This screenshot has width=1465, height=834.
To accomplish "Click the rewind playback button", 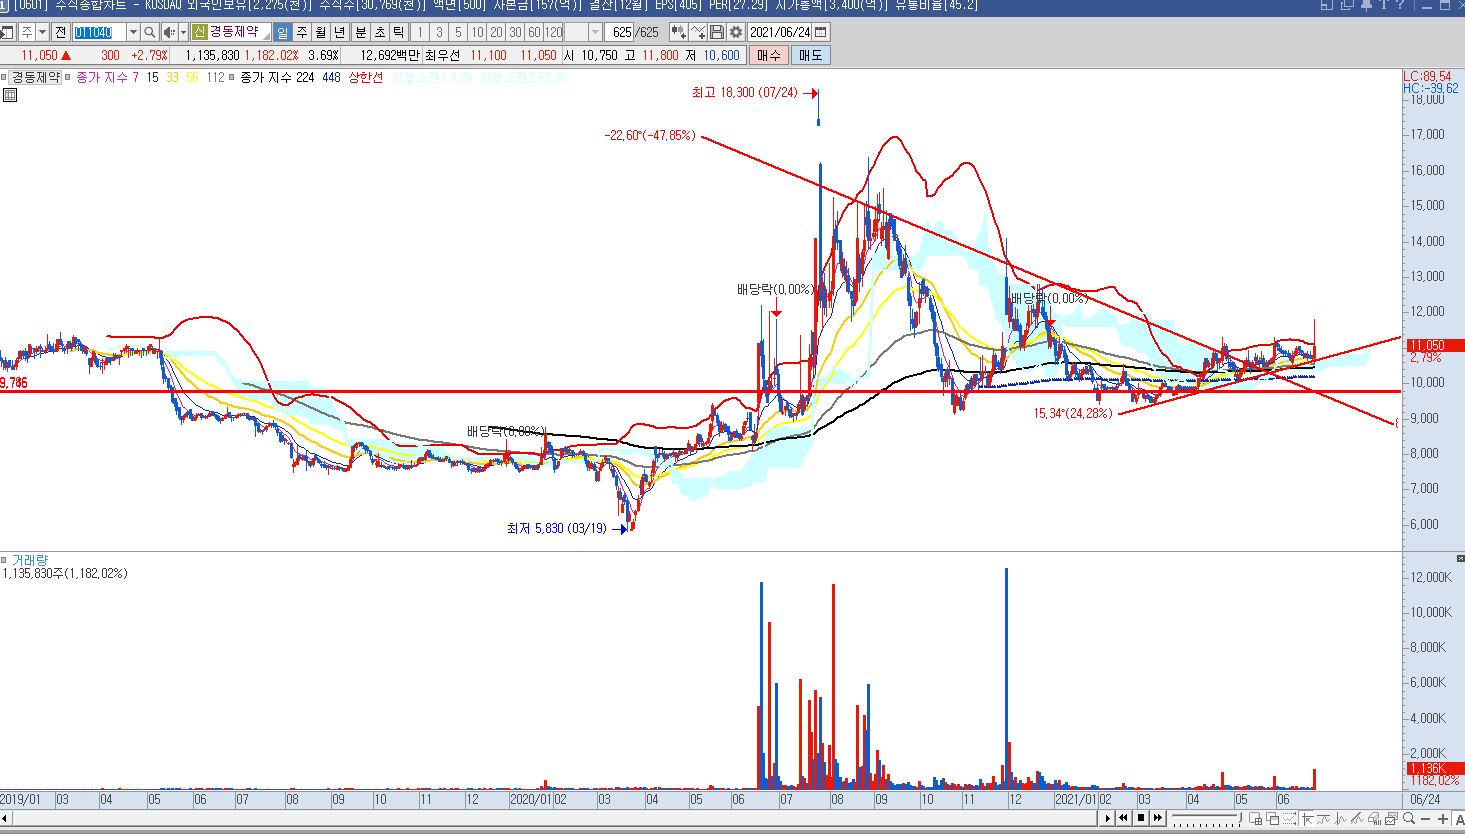I will pyautogui.click(x=1123, y=818).
